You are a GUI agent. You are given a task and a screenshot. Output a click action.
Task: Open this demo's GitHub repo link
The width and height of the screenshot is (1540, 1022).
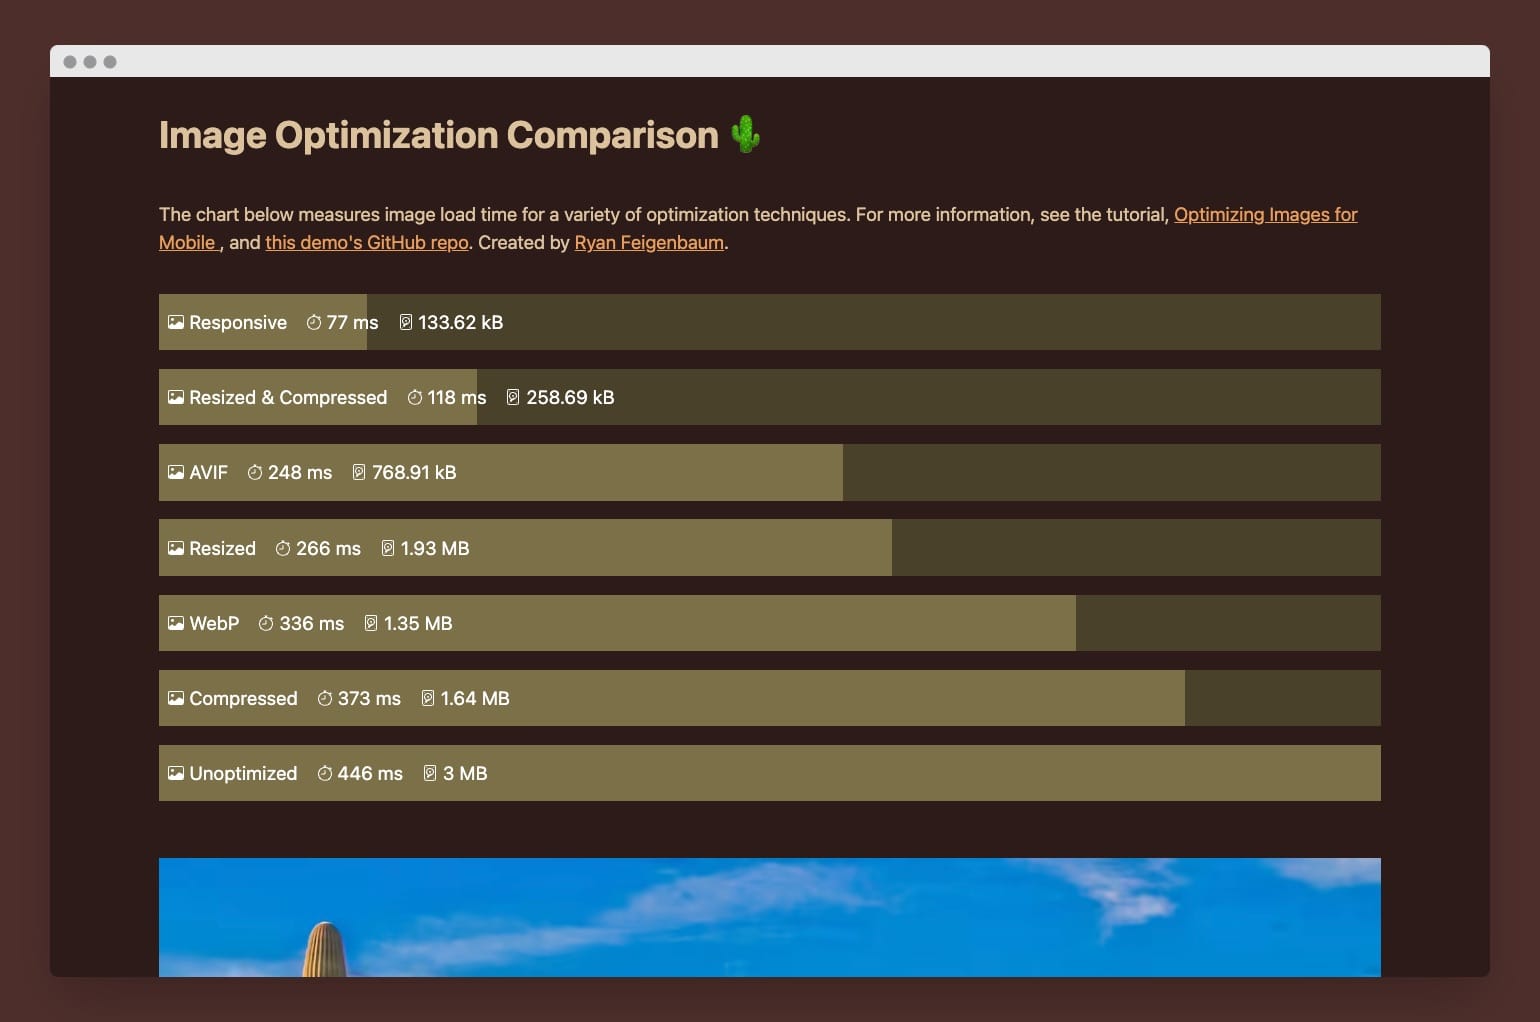(x=366, y=242)
